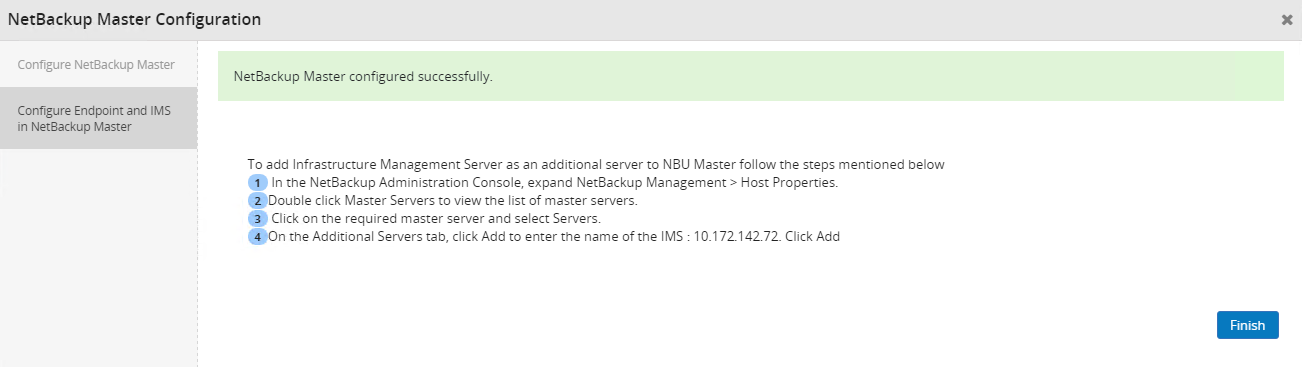The width and height of the screenshot is (1302, 367).
Task: Click the step 2 number badge
Action: (x=258, y=201)
